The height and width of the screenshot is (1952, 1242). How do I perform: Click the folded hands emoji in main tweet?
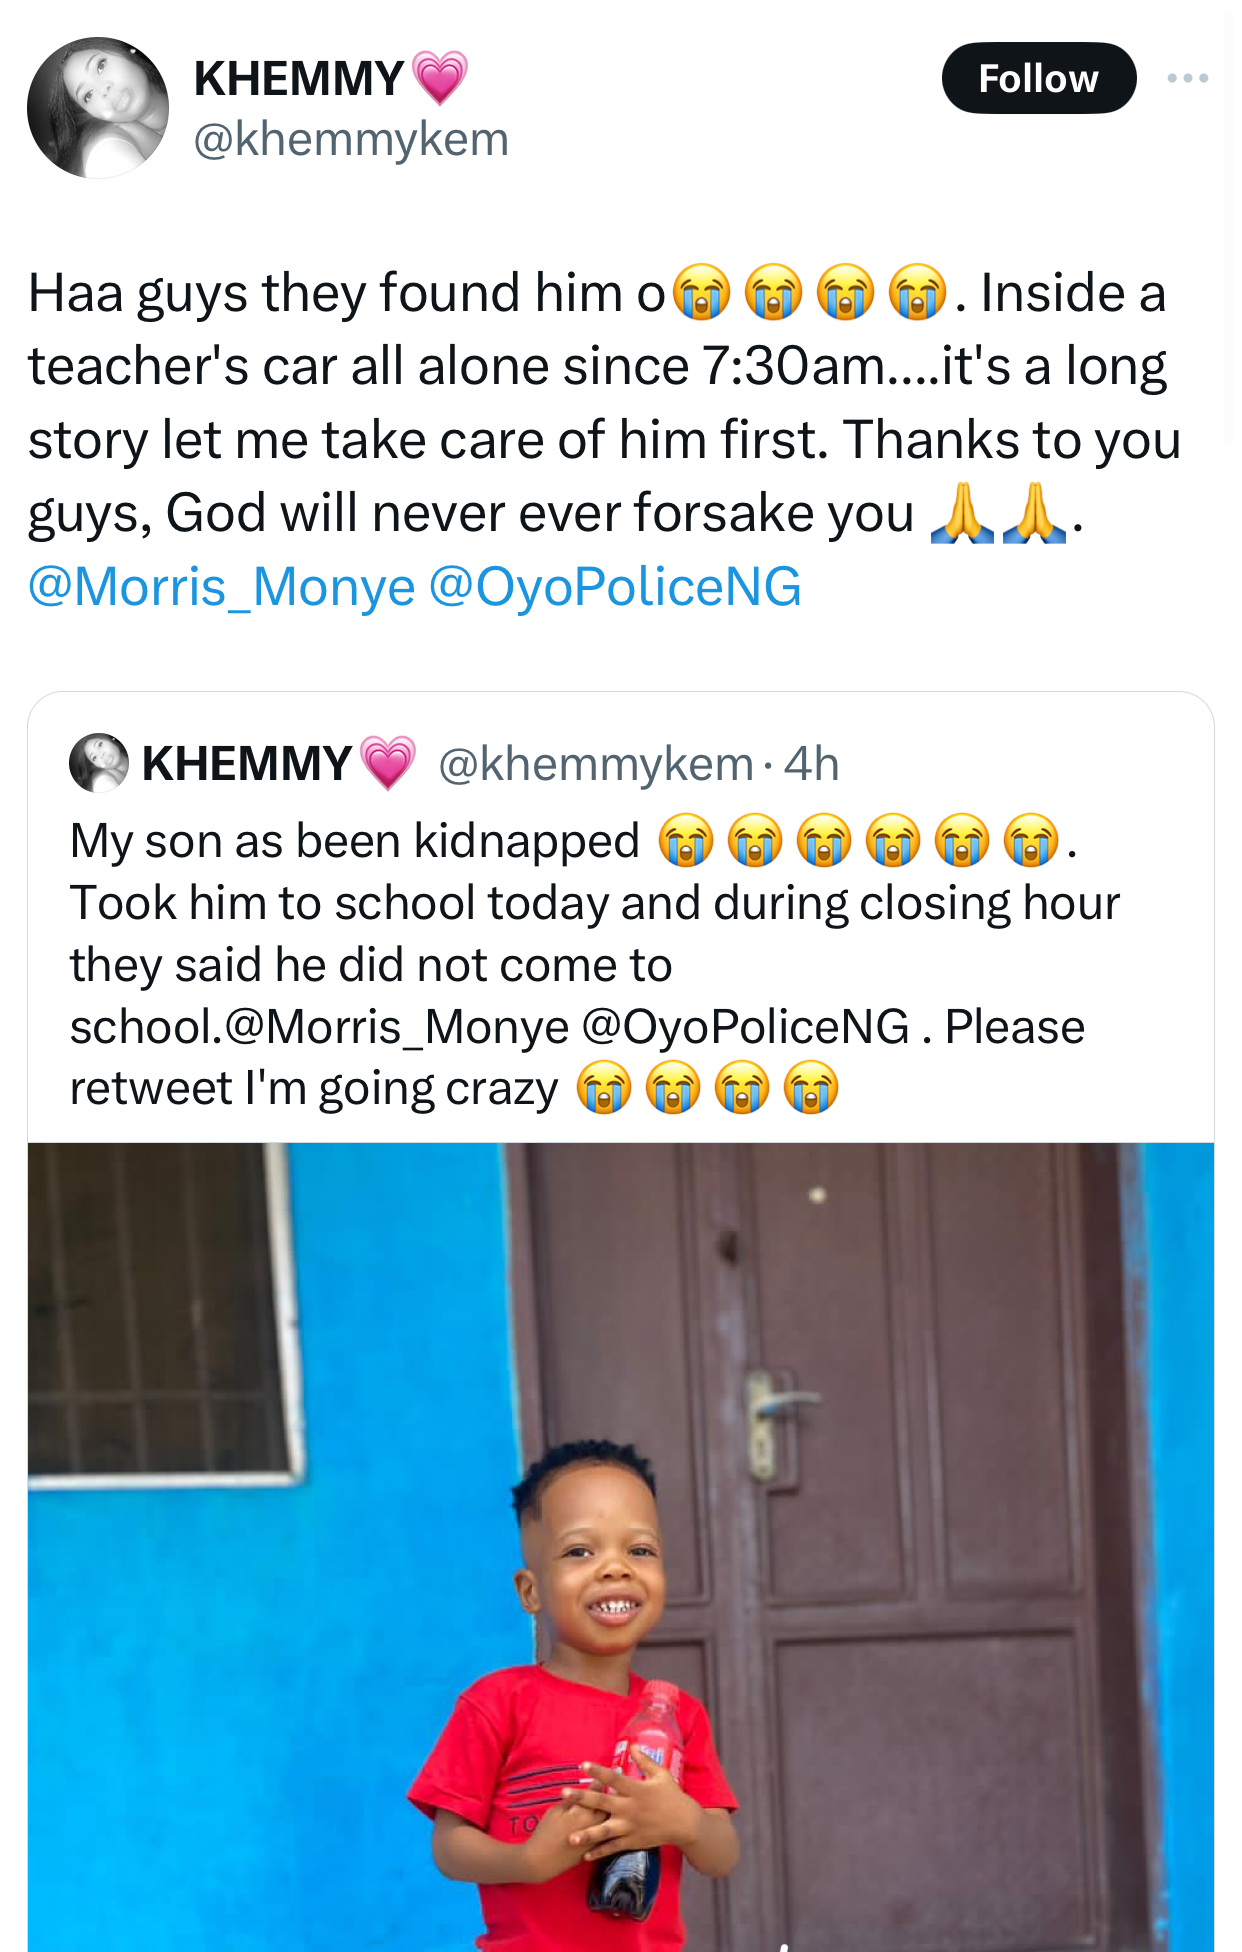click(x=962, y=514)
